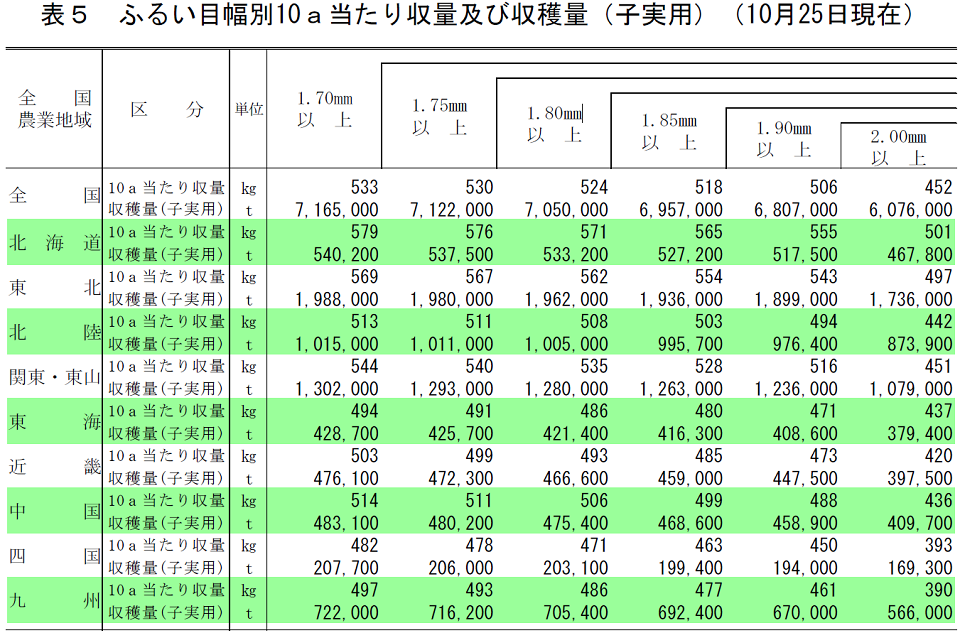Click the column header 1.90mm 以上
Image resolution: width=960 pixels, height=633 pixels.
pyautogui.click(x=784, y=140)
